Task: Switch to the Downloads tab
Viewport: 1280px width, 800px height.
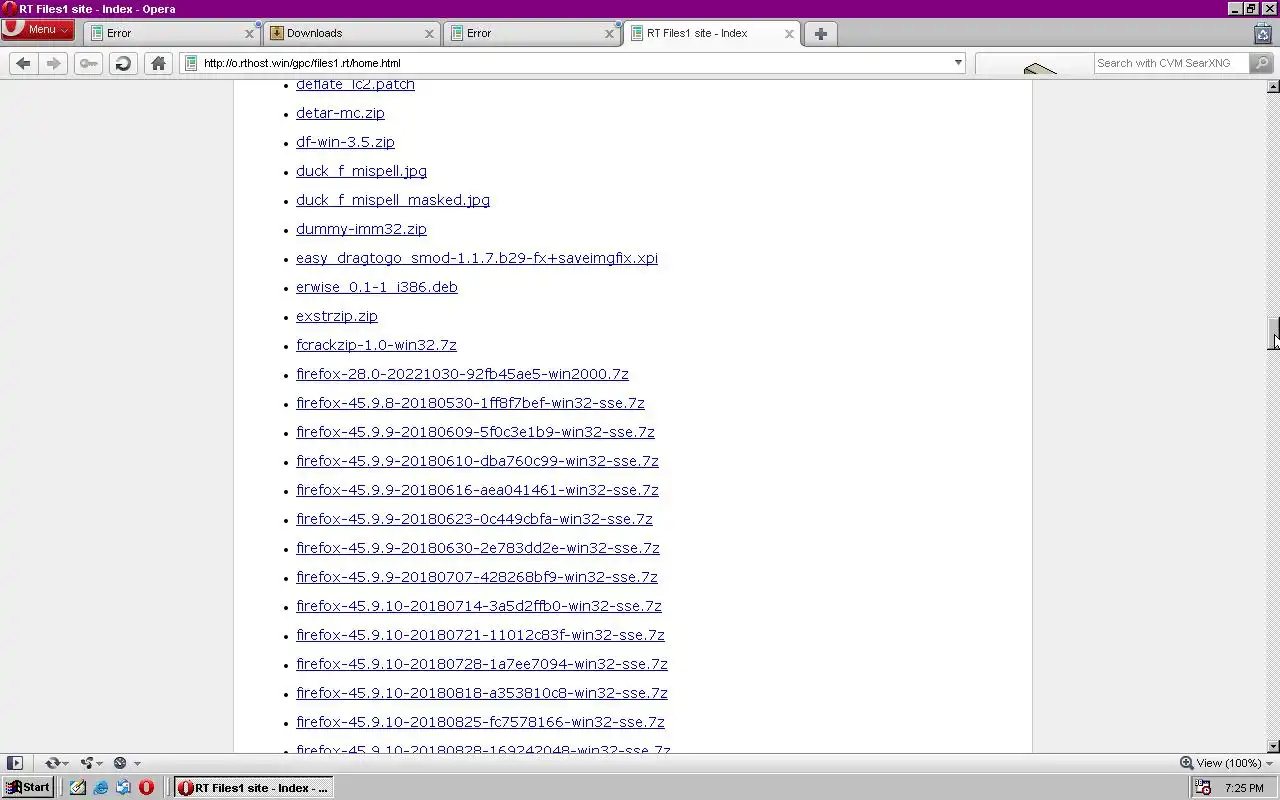Action: (352, 33)
